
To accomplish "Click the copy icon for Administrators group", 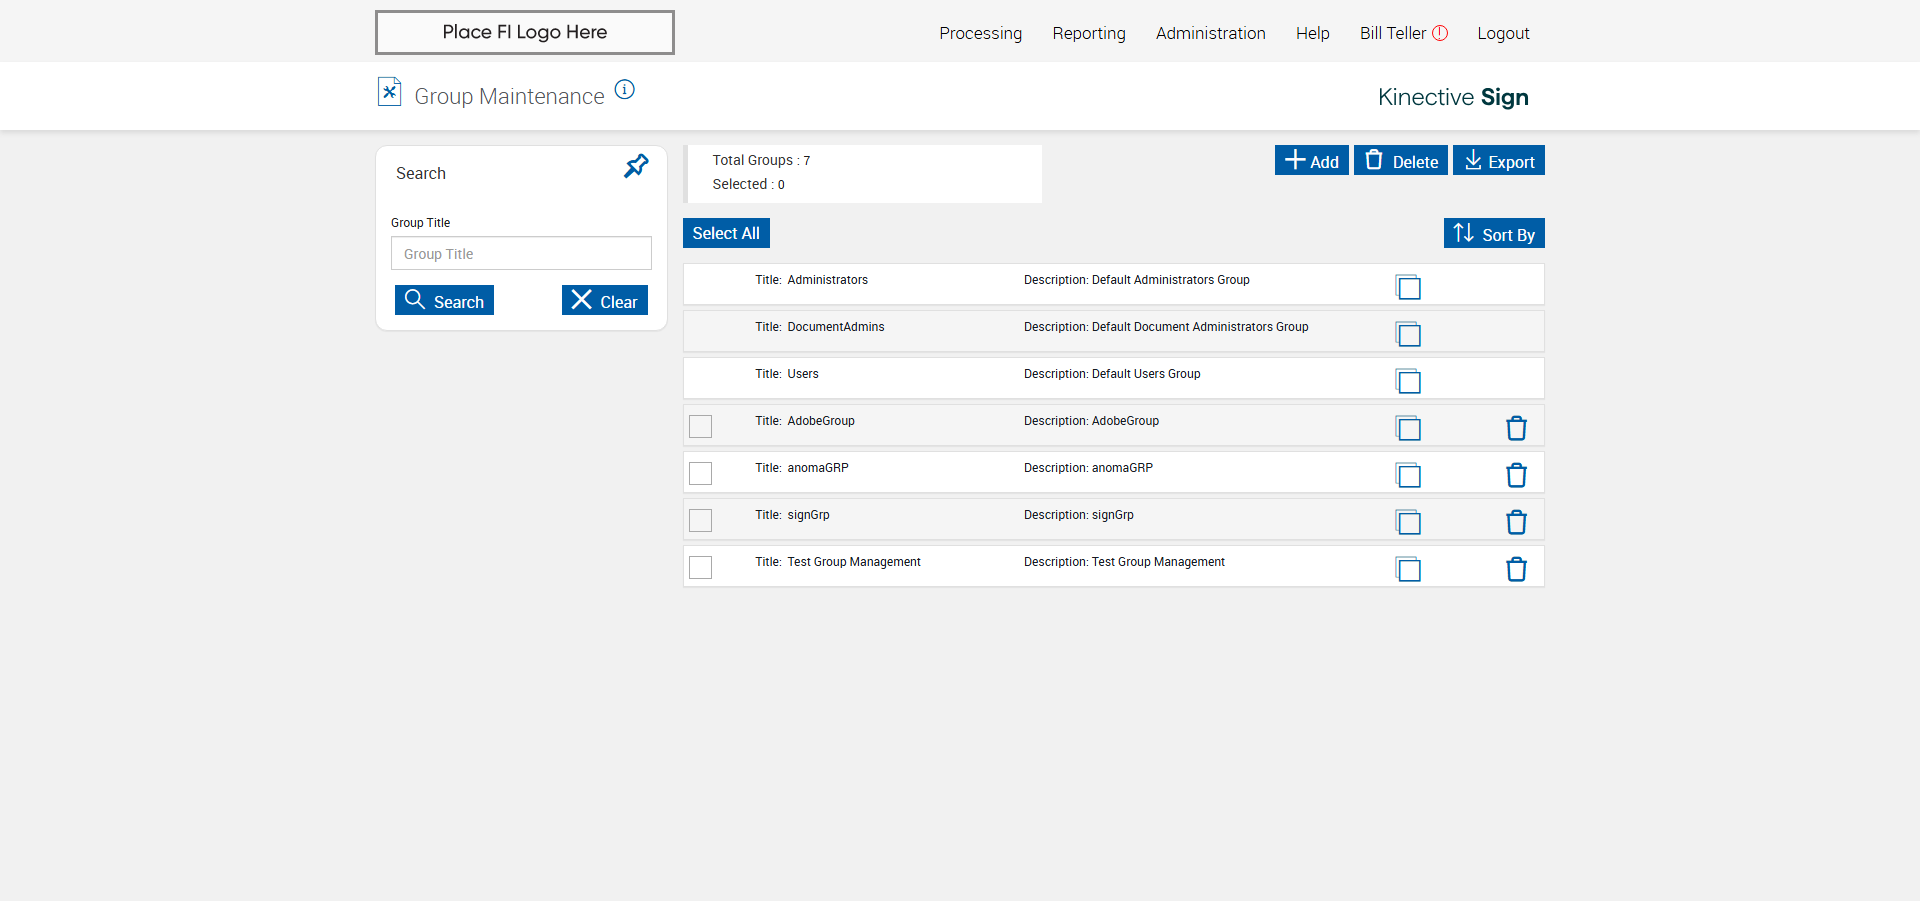I will (x=1408, y=287).
